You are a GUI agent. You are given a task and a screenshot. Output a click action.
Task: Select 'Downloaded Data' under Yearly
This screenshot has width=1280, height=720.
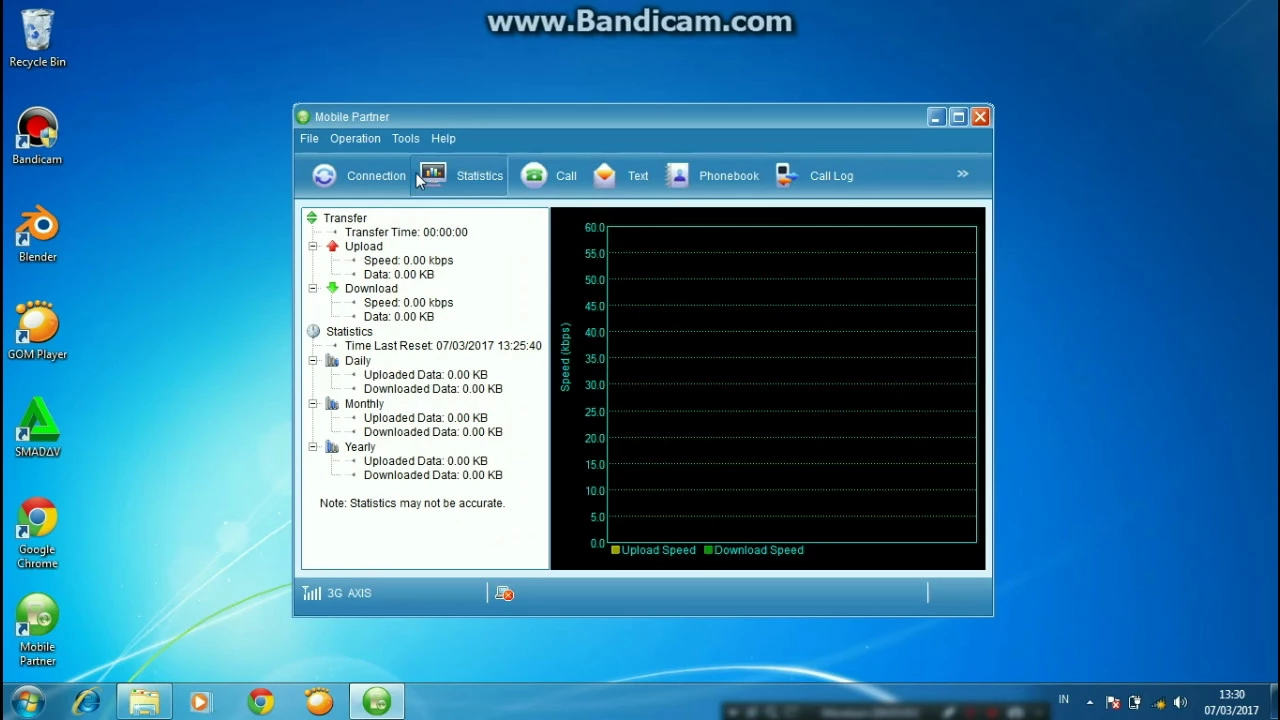[x=433, y=475]
